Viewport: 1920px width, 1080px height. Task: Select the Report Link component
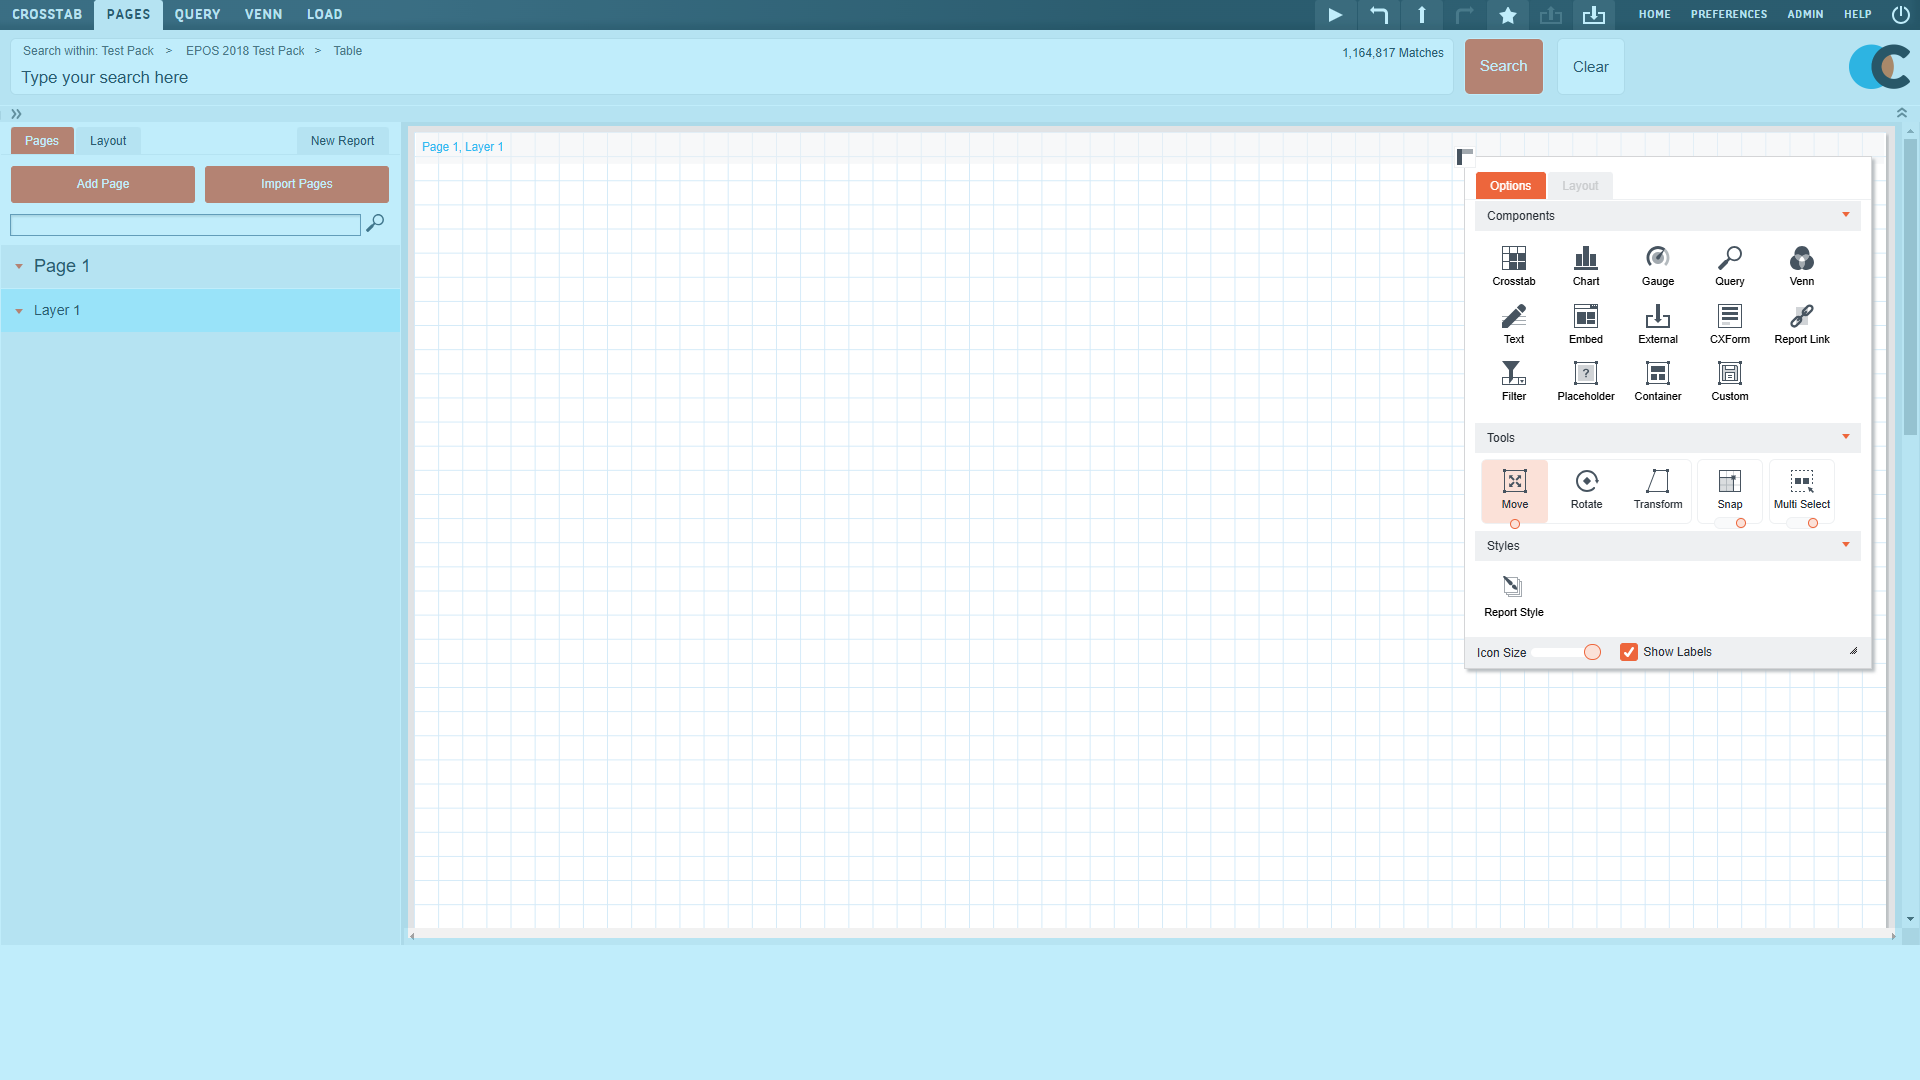click(1801, 321)
